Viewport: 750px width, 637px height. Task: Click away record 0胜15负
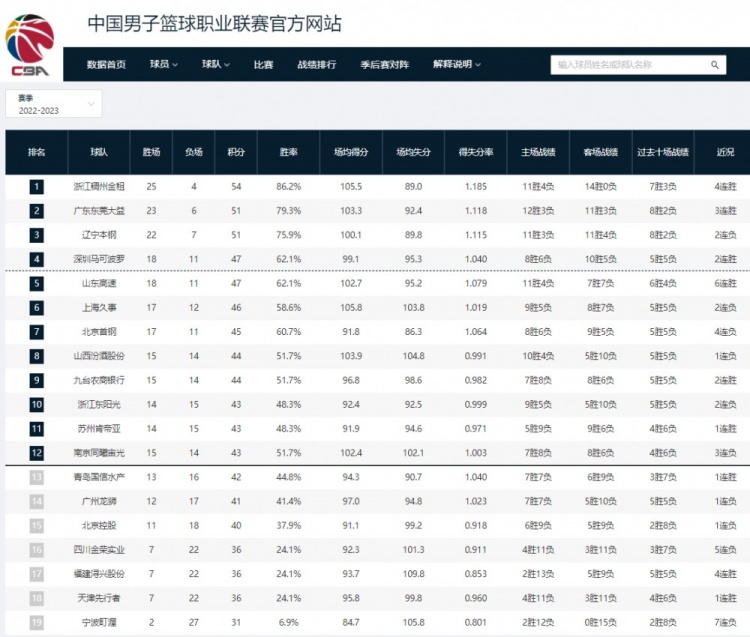(x=600, y=623)
